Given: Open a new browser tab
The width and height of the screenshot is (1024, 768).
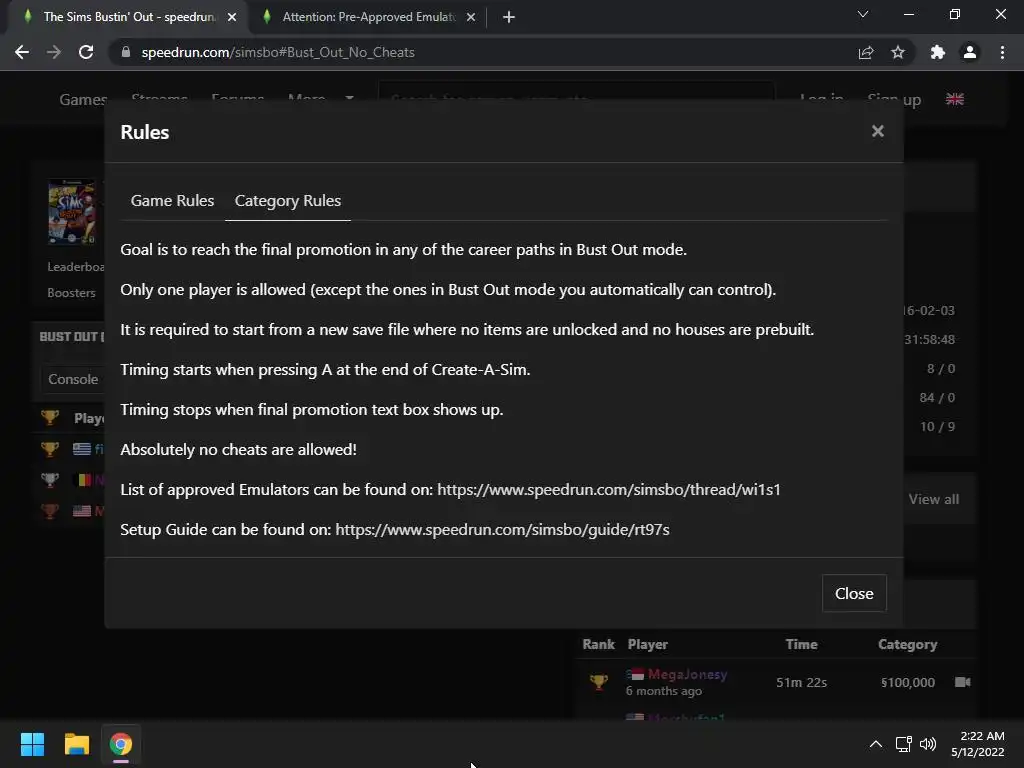Looking at the screenshot, I should click(x=509, y=16).
